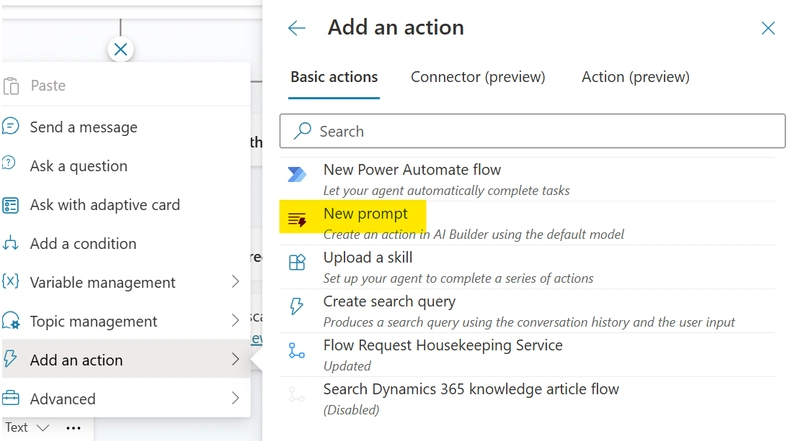Expand Advanced submenu chevron
This screenshot has width=800, height=441.
[x=235, y=398]
